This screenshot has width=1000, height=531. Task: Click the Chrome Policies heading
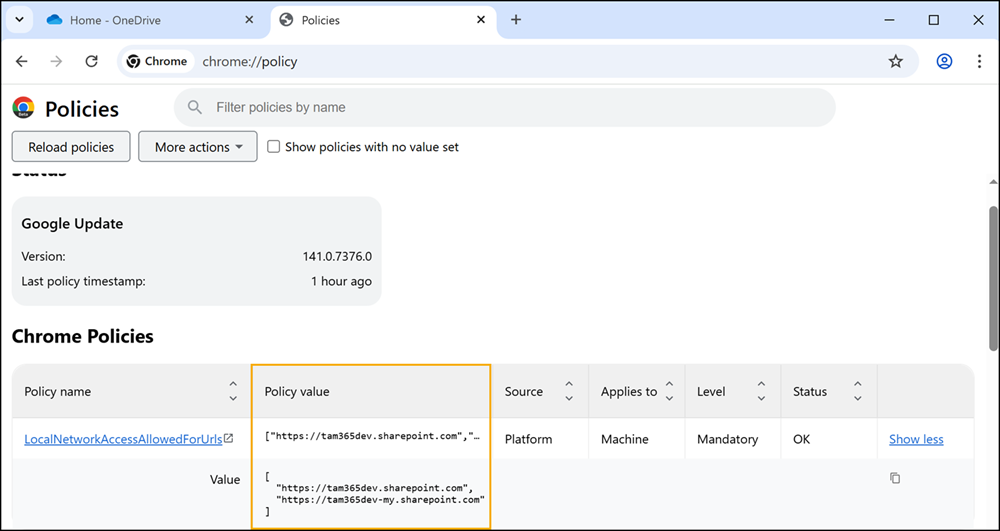83,336
